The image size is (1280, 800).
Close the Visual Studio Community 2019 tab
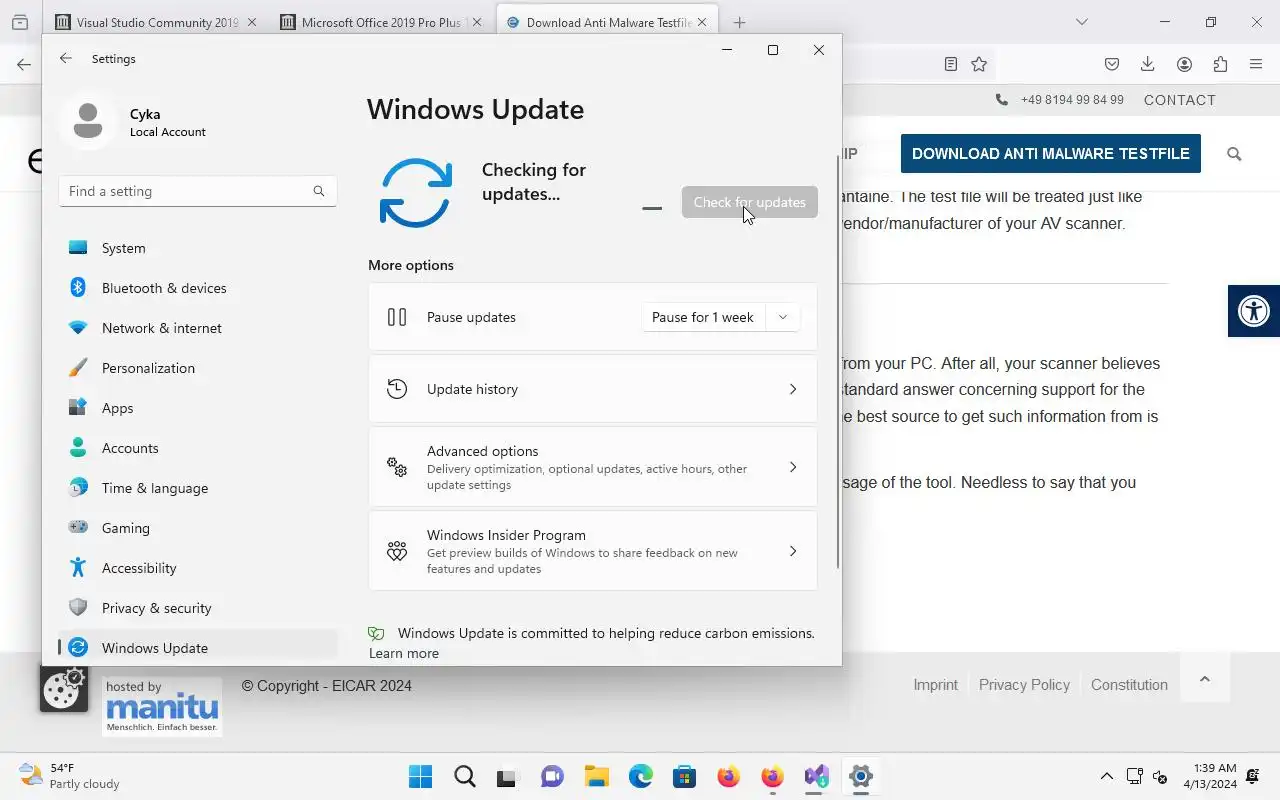click(x=251, y=22)
